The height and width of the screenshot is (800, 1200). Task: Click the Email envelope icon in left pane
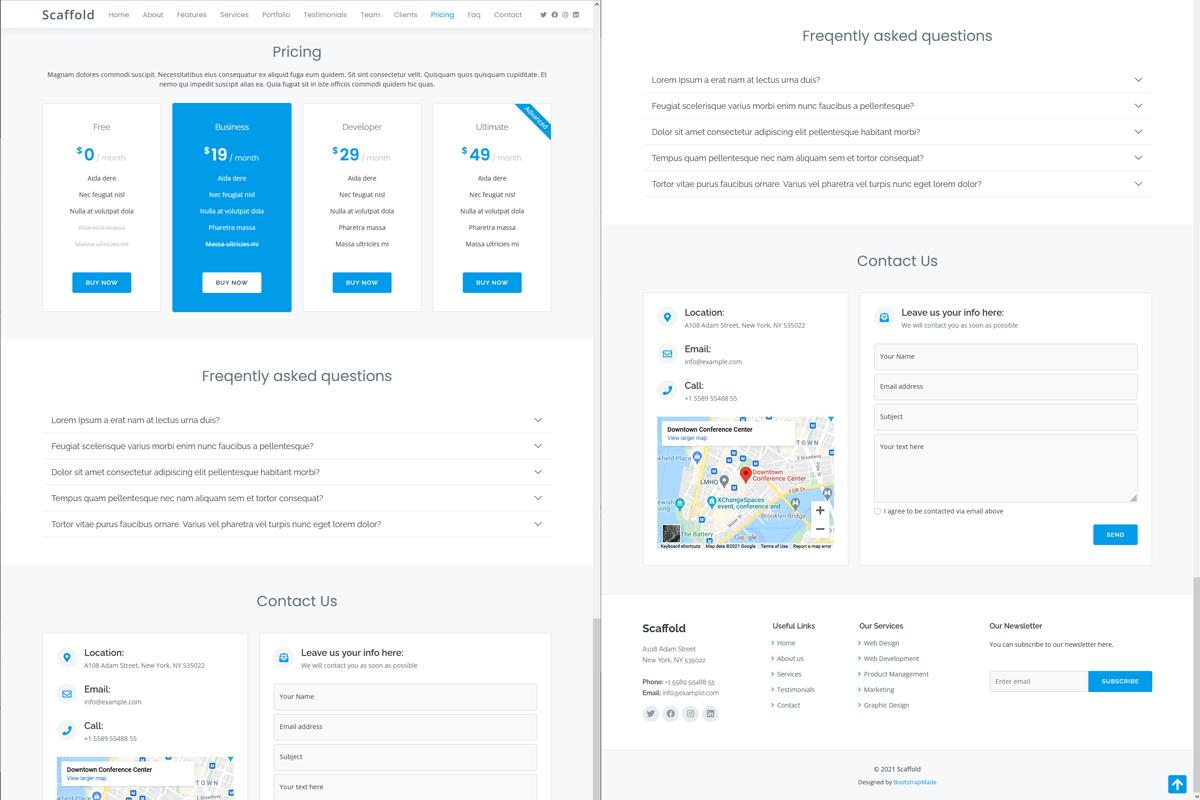point(67,694)
